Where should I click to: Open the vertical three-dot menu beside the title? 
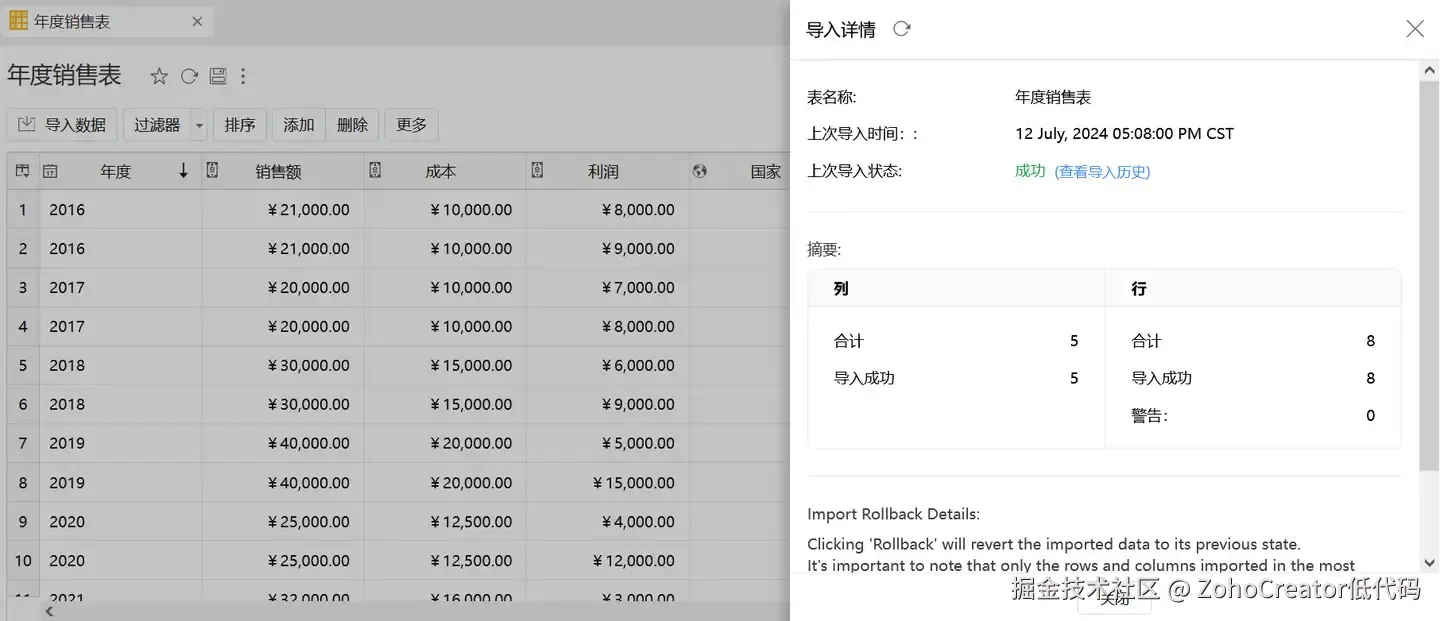[243, 76]
